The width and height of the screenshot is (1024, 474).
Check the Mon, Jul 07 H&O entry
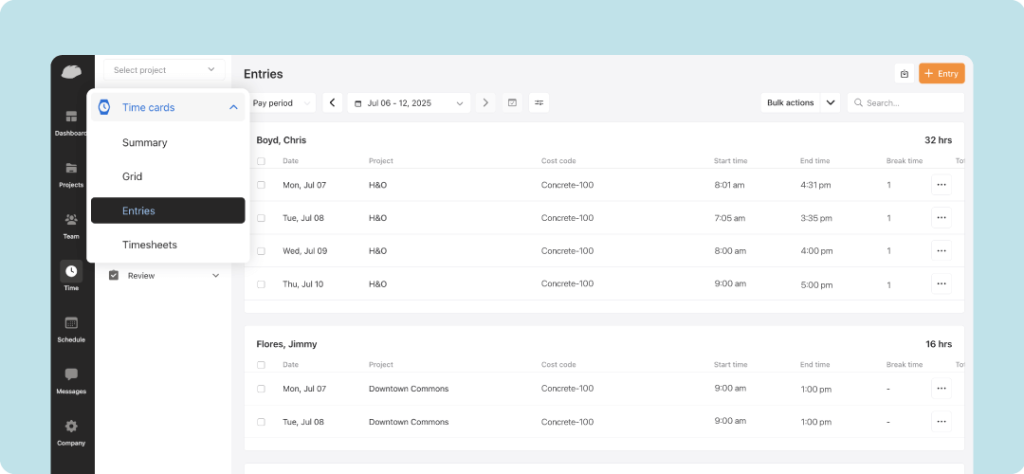[x=261, y=185]
